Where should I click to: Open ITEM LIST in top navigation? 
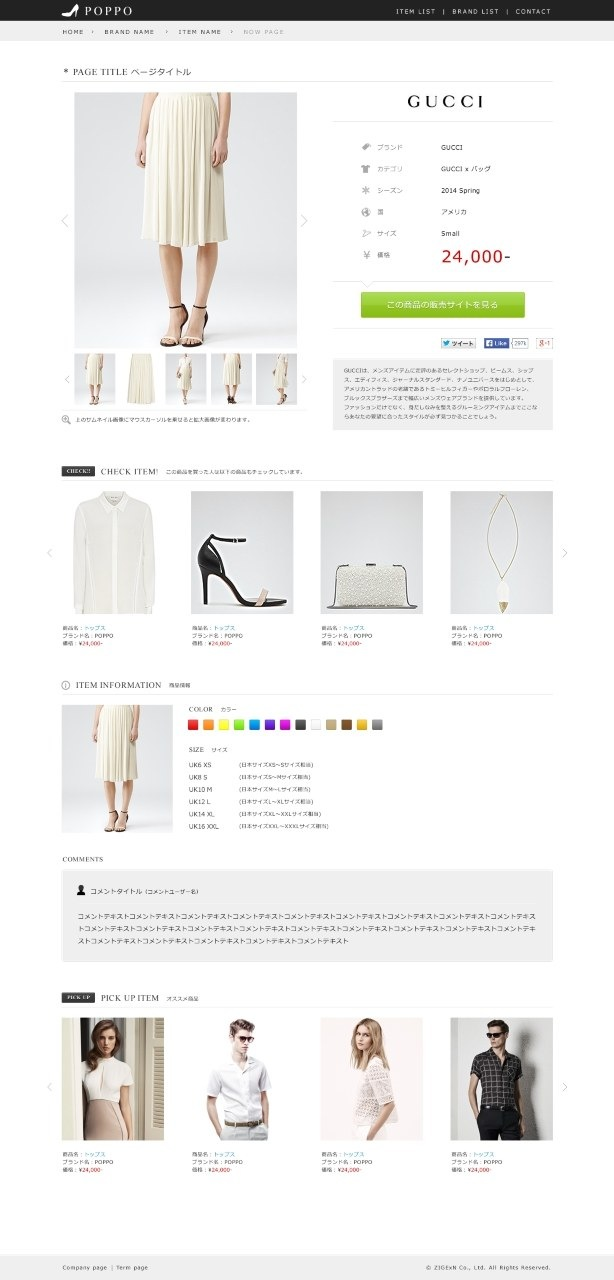click(x=416, y=12)
